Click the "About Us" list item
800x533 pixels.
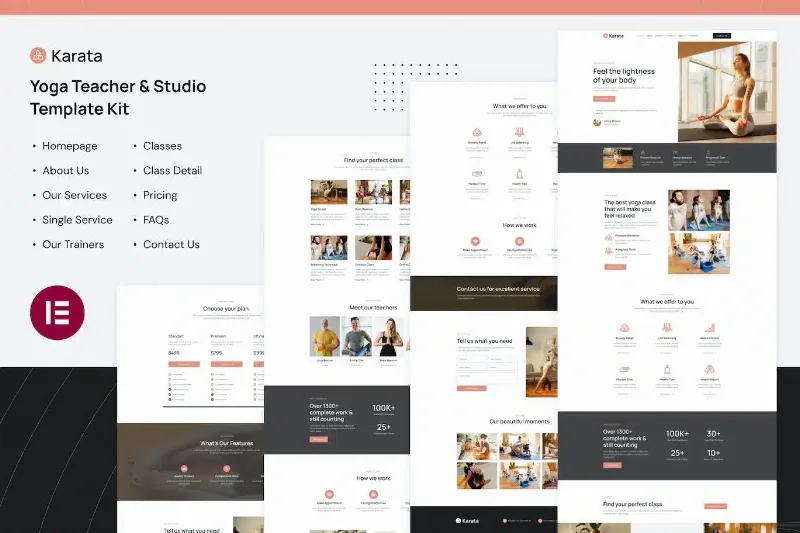pos(66,170)
